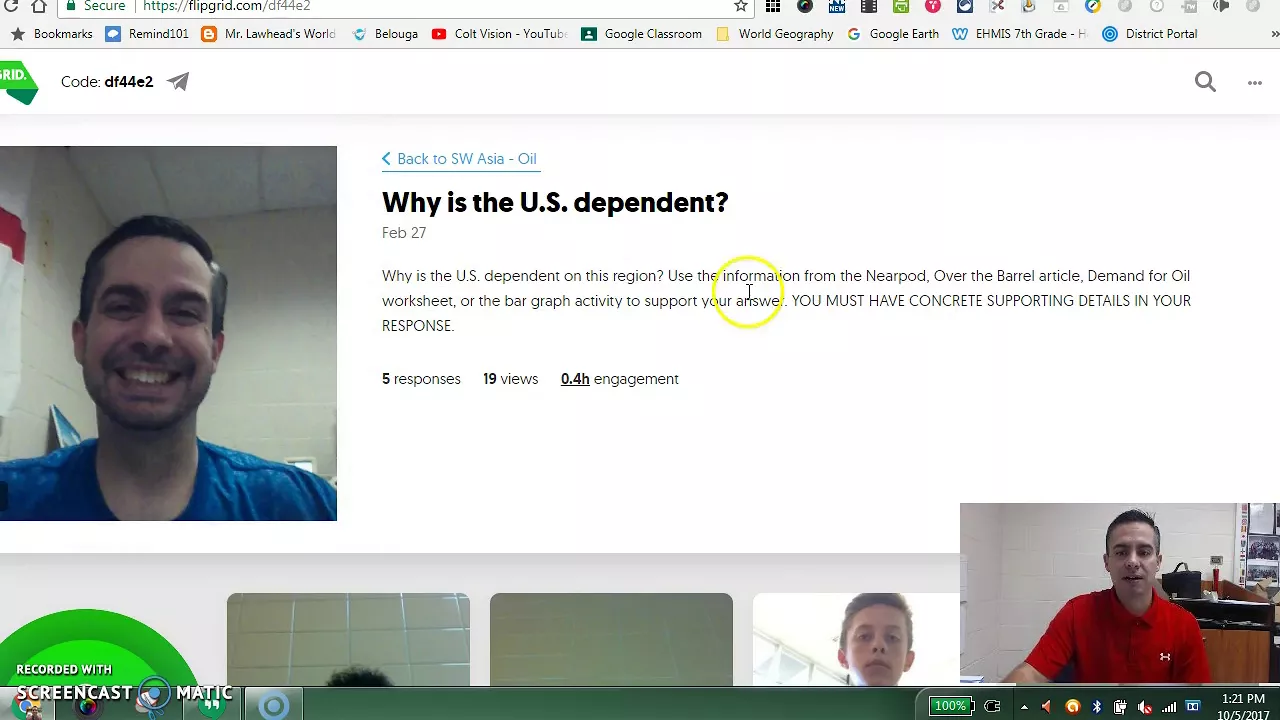Open Remind101 bookmark
This screenshot has height=720, width=1280.
point(147,34)
